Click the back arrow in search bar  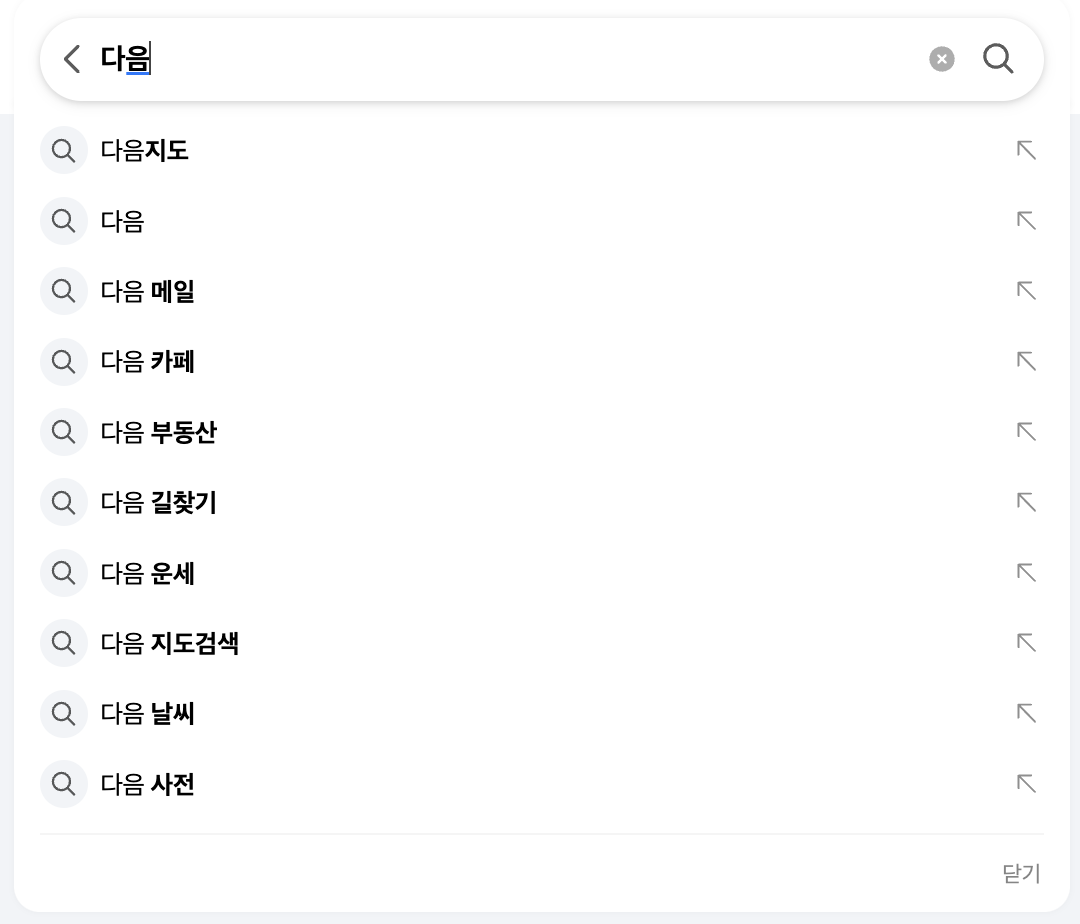[x=71, y=60]
